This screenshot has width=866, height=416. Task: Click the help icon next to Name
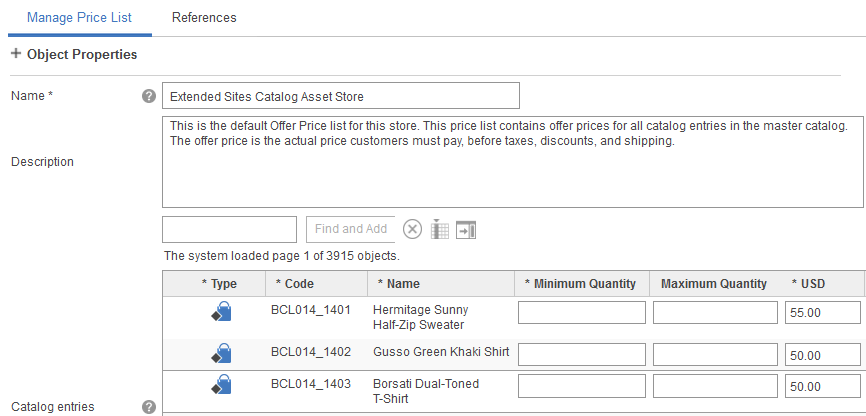149,97
